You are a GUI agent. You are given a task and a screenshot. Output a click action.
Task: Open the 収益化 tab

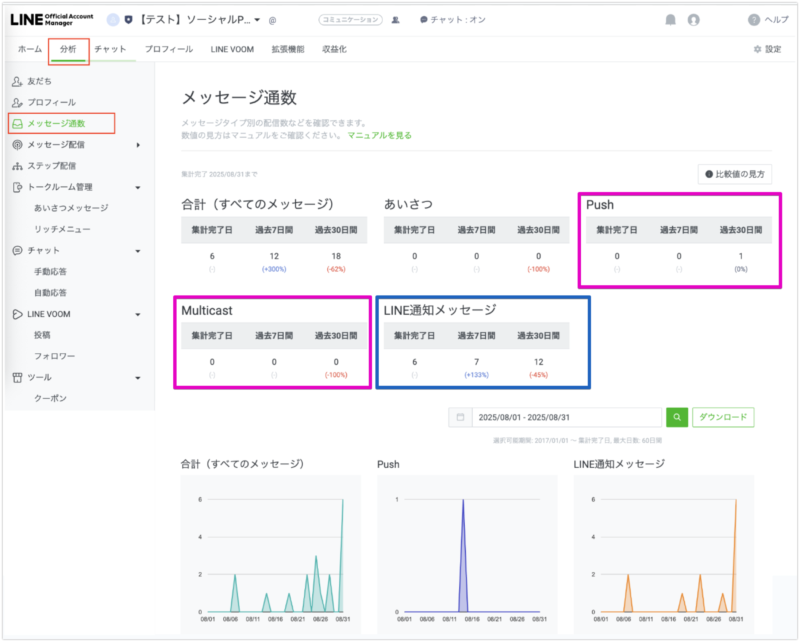pyautogui.click(x=334, y=49)
